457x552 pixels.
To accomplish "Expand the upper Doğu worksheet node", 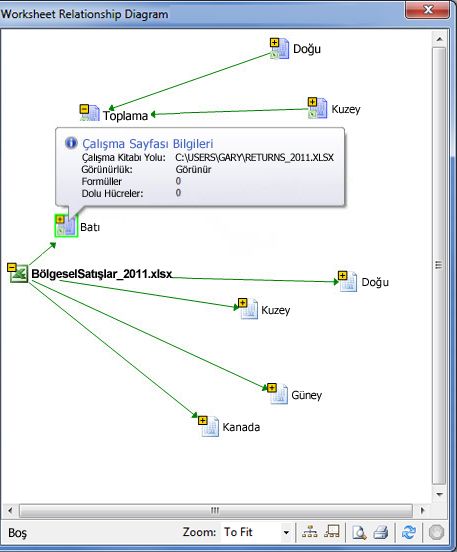I will (274, 43).
